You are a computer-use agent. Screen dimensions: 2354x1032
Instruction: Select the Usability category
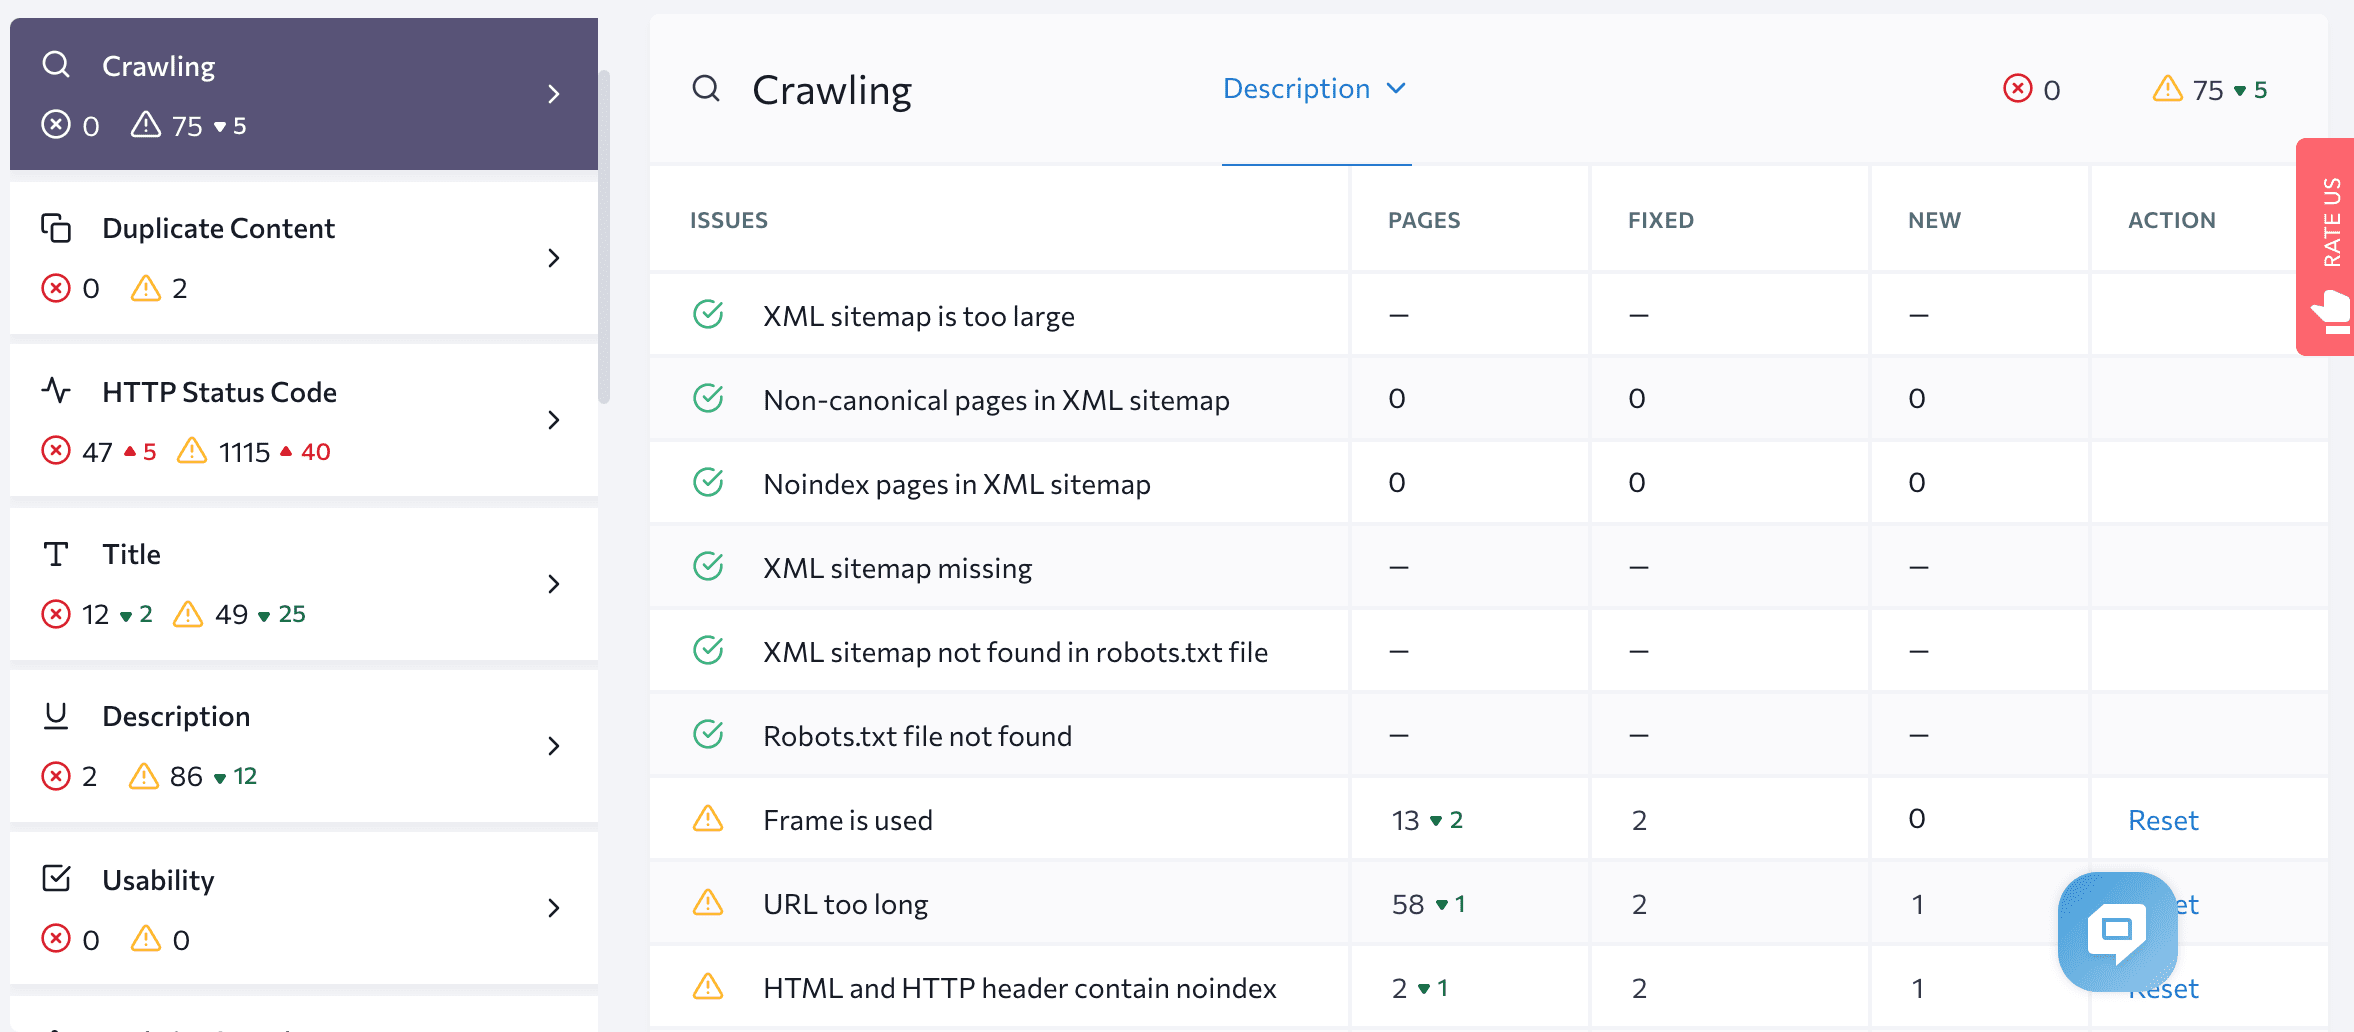304,908
